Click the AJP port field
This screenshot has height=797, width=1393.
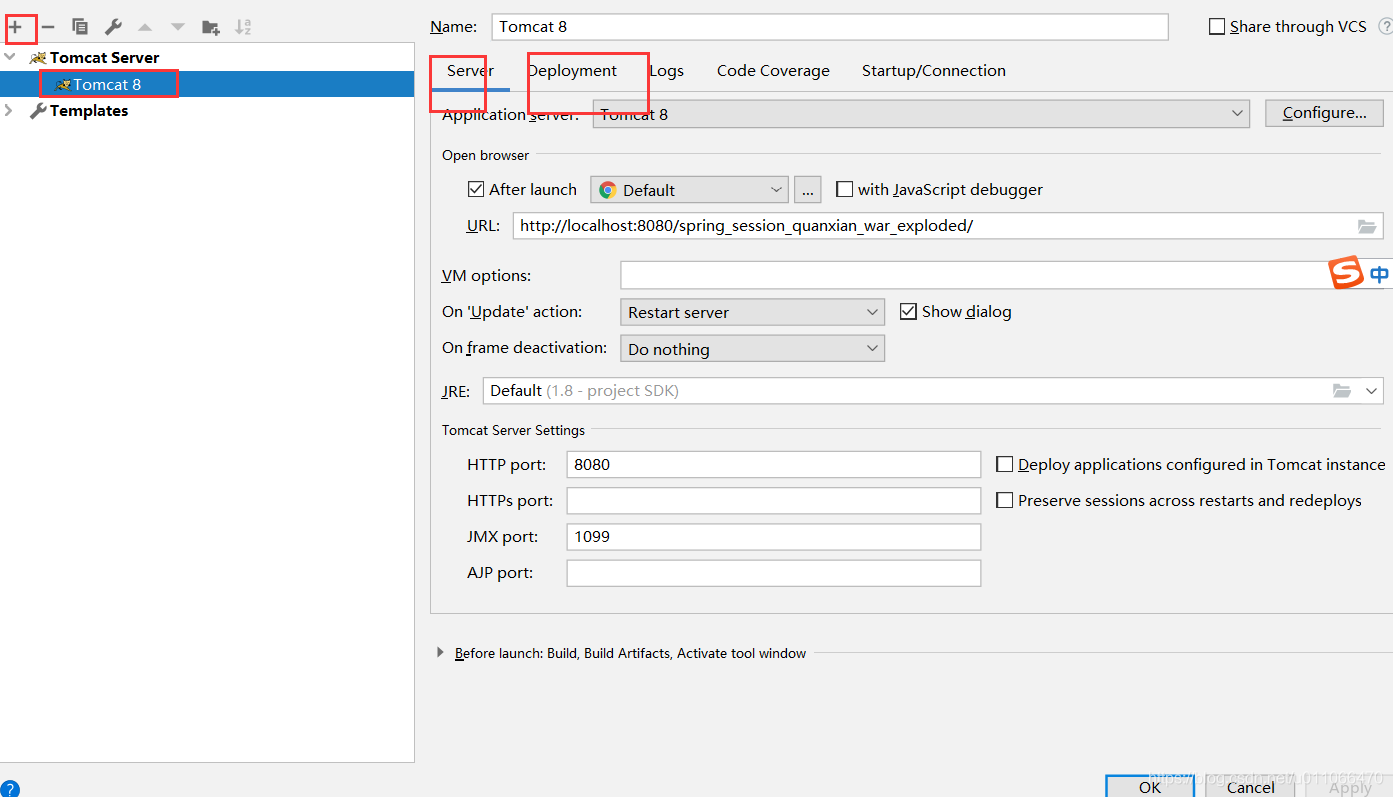point(774,573)
